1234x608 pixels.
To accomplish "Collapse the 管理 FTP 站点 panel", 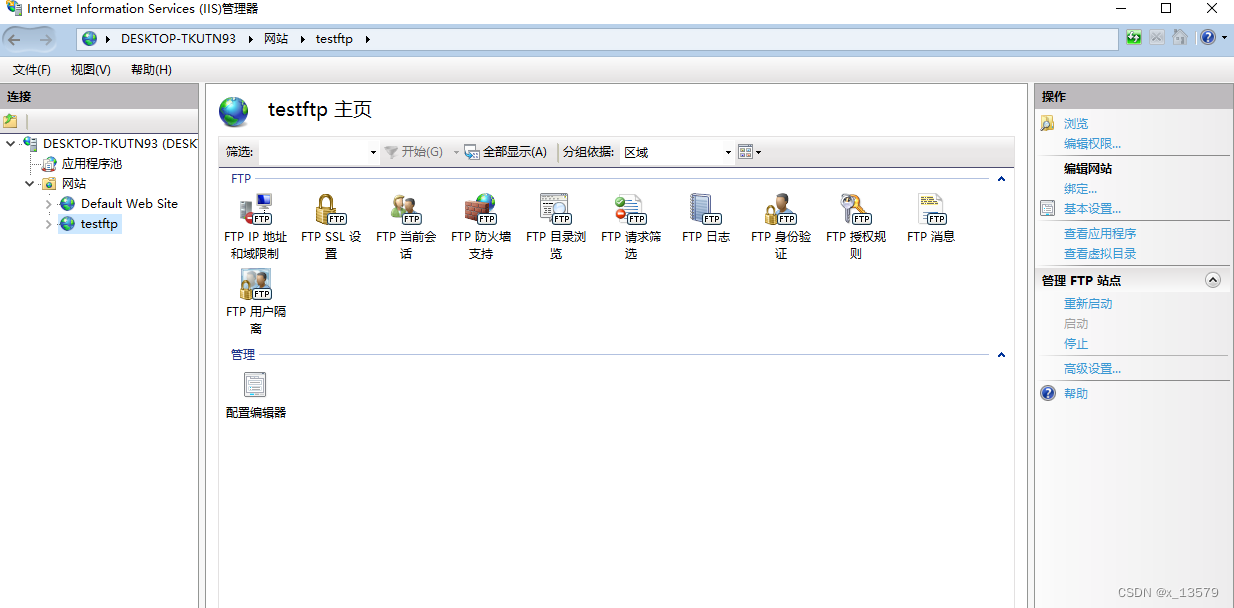I will coord(1213,281).
